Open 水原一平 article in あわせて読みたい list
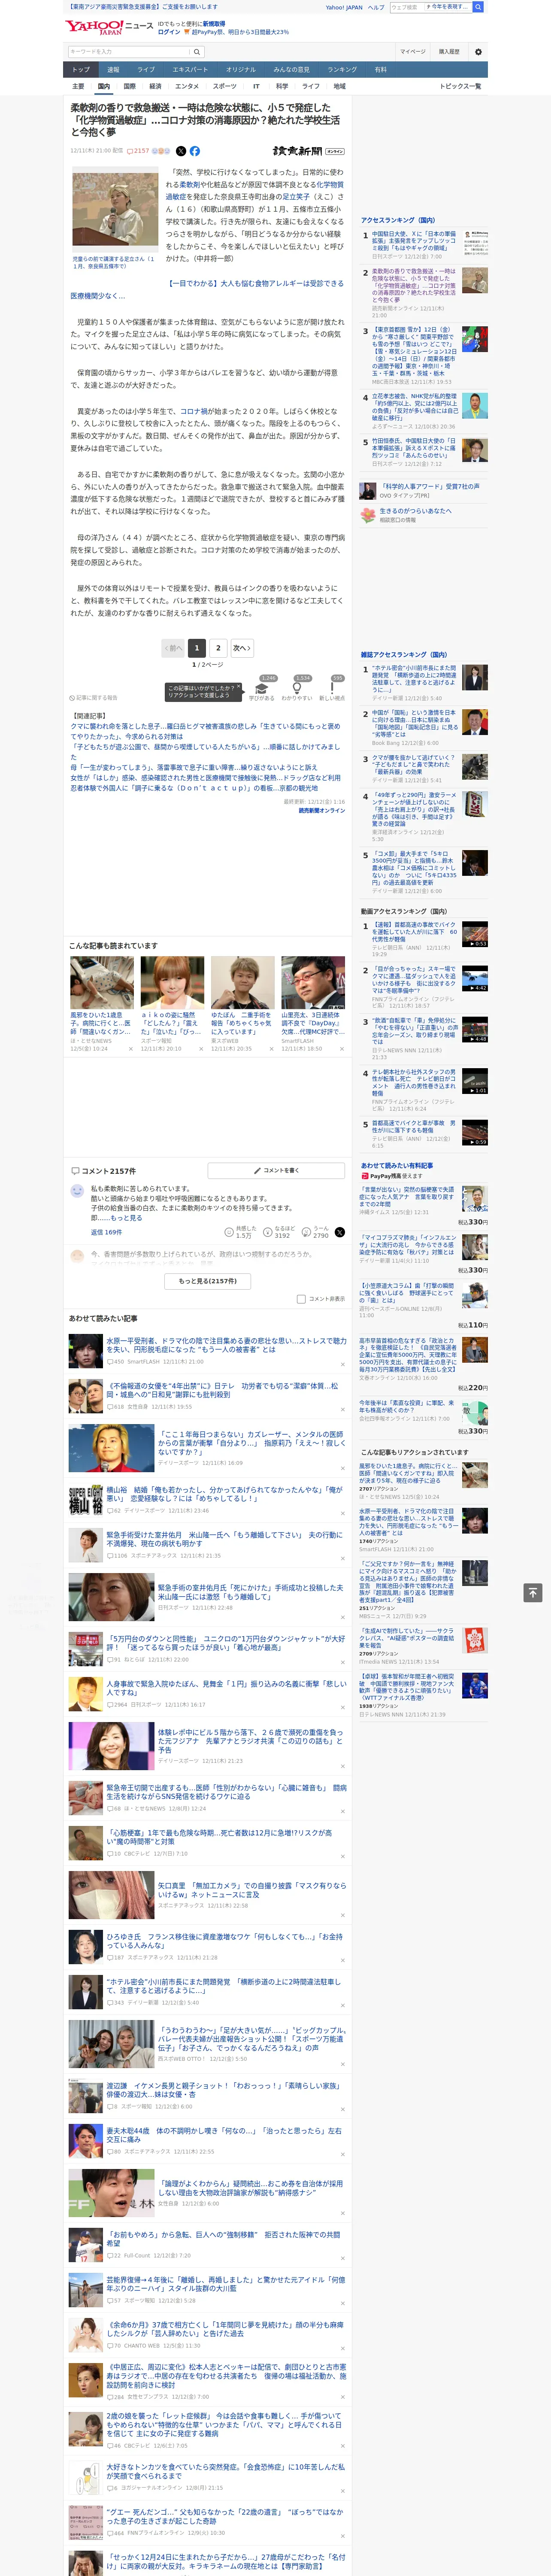 coord(226,1346)
